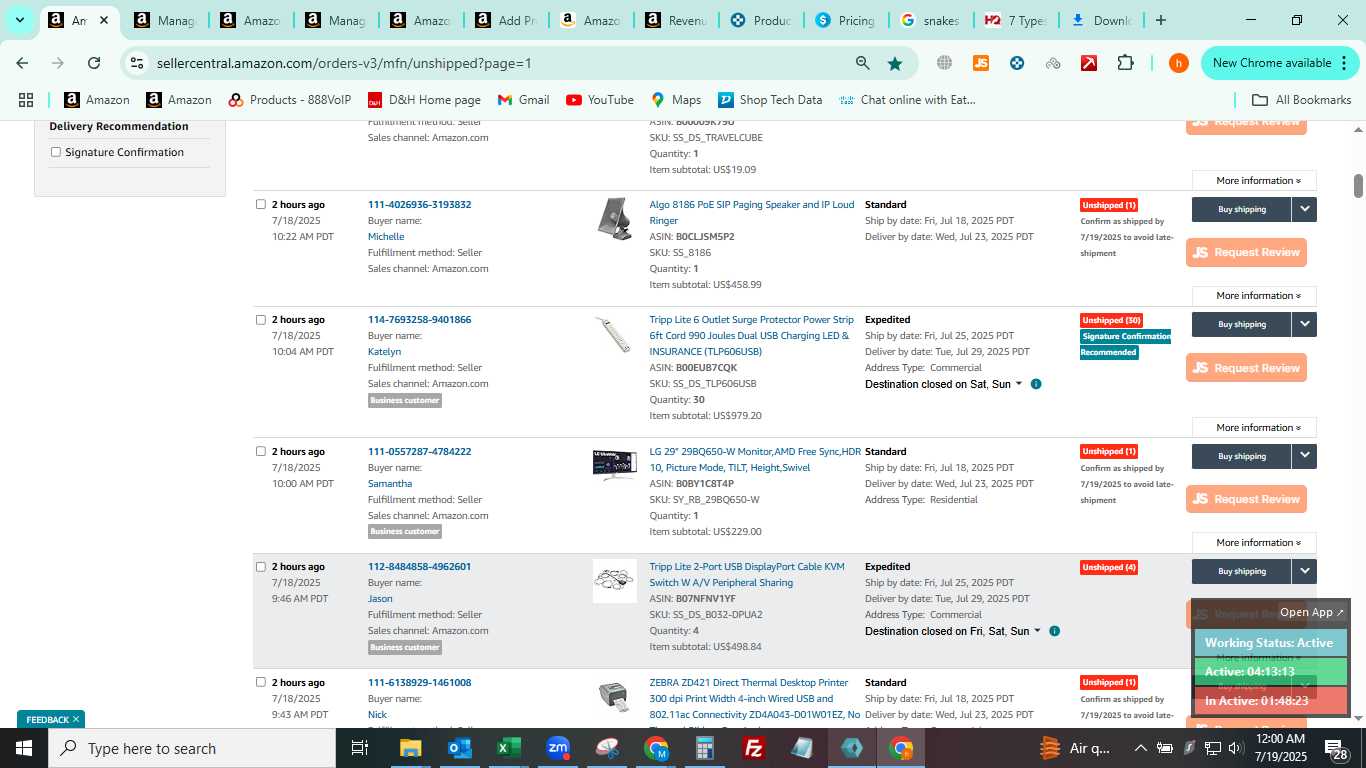Viewport: 1366px width, 768px height.
Task: Open D&H Home page bookmark
Action: coord(424,100)
